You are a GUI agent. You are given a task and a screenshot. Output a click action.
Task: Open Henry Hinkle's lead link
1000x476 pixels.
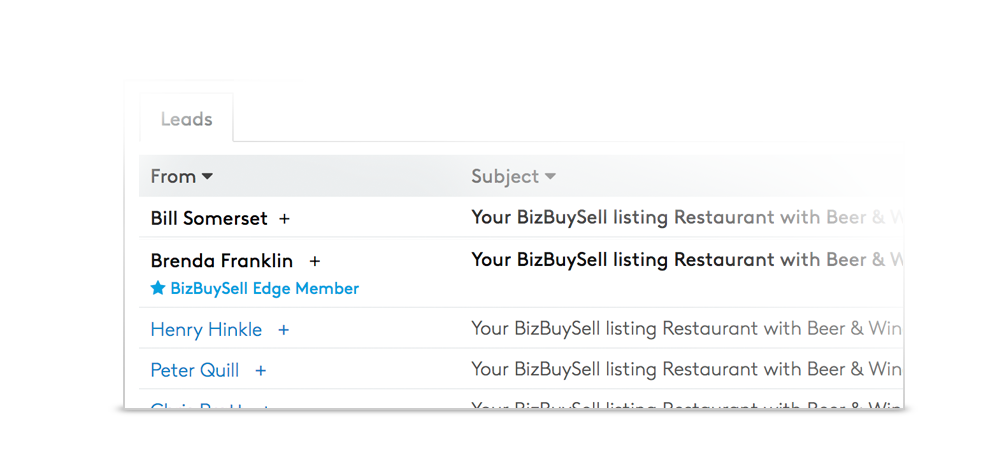pyautogui.click(x=206, y=330)
